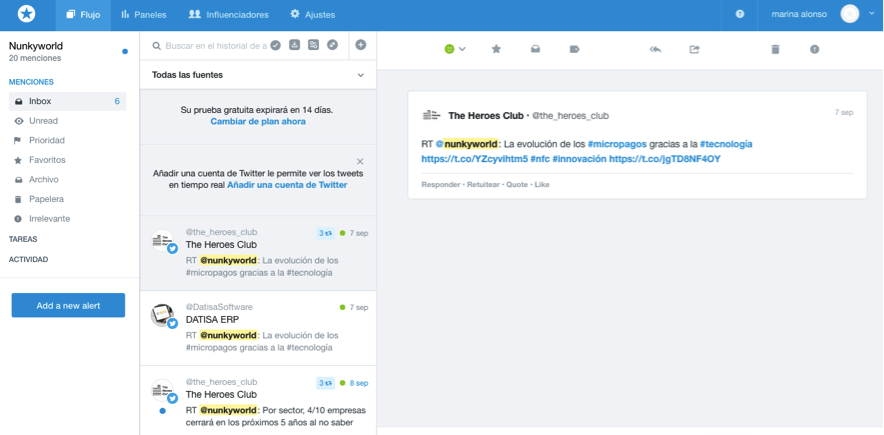Expand the ACTIVIDAD section
Image resolution: width=884 pixels, height=435 pixels.
[28, 260]
